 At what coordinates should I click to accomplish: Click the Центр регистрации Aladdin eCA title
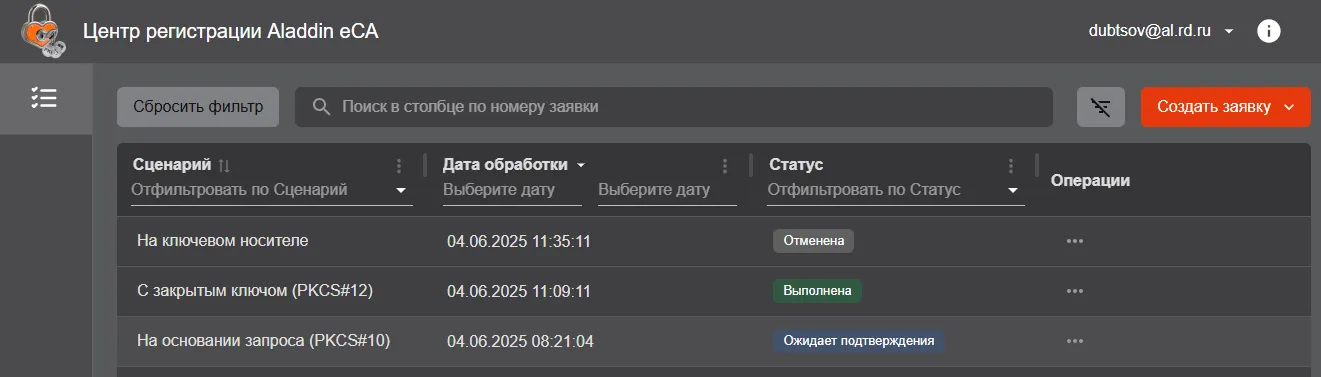point(231,31)
